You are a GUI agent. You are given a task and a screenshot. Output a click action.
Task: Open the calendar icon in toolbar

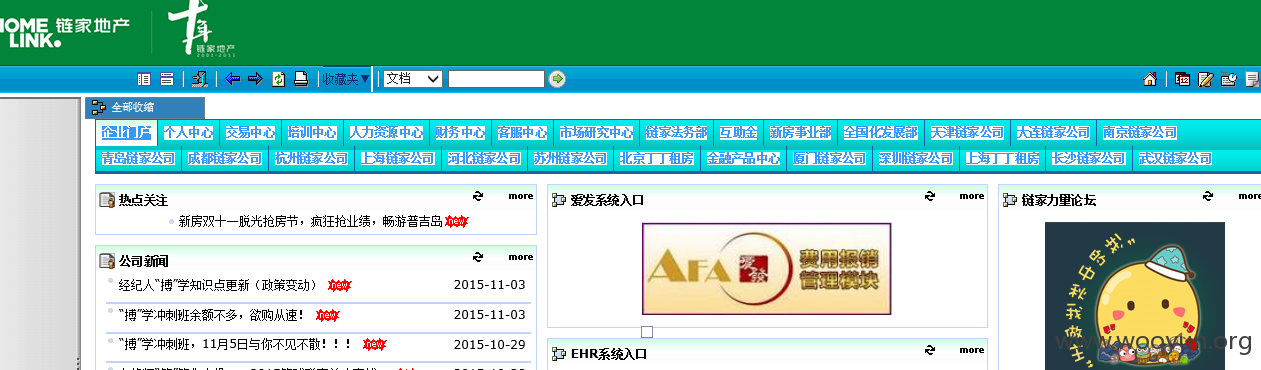(1183, 79)
